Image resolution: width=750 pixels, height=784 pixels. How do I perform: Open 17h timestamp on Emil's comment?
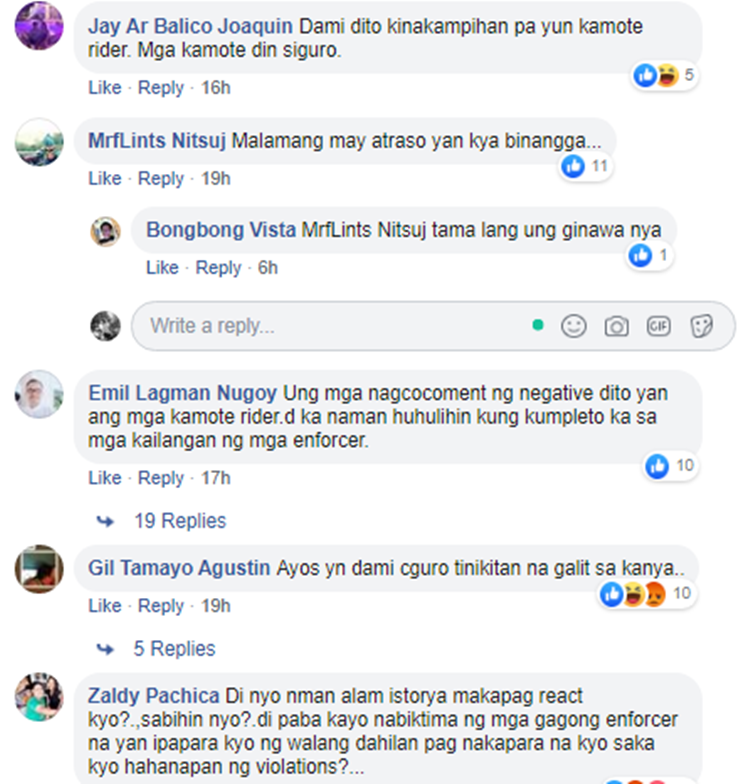(216, 478)
